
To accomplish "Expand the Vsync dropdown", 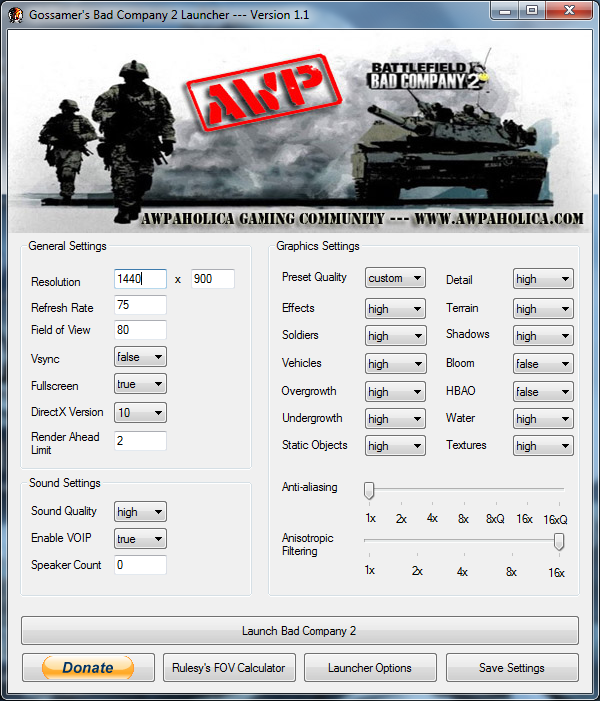I will click(141, 357).
